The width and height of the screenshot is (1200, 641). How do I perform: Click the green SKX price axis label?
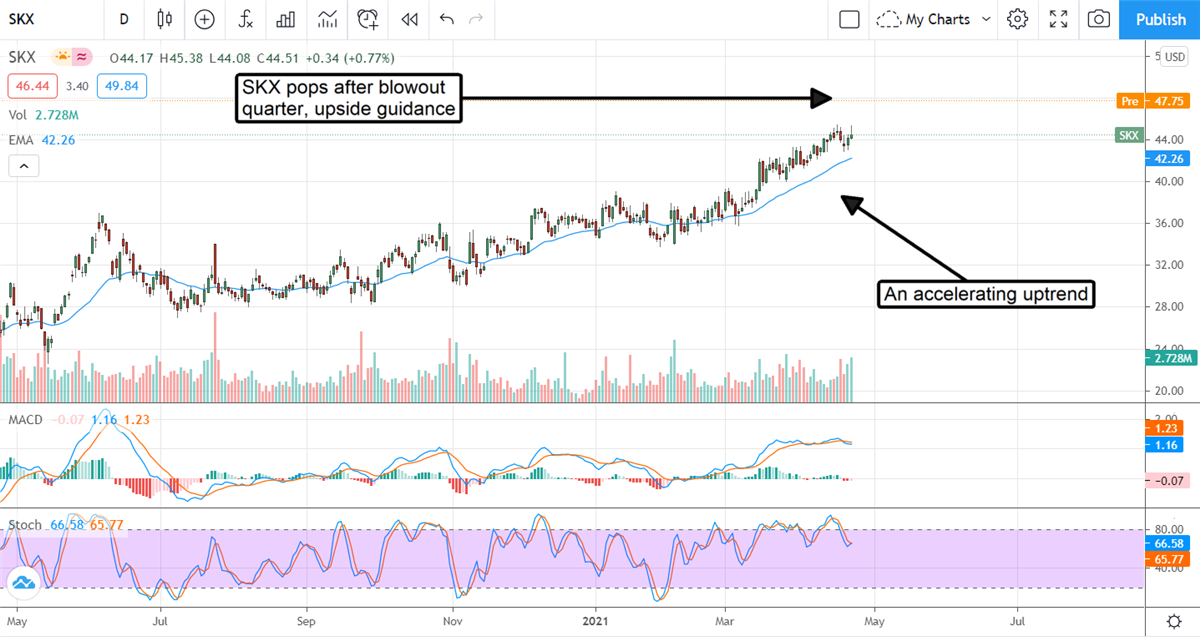pyautogui.click(x=1128, y=135)
